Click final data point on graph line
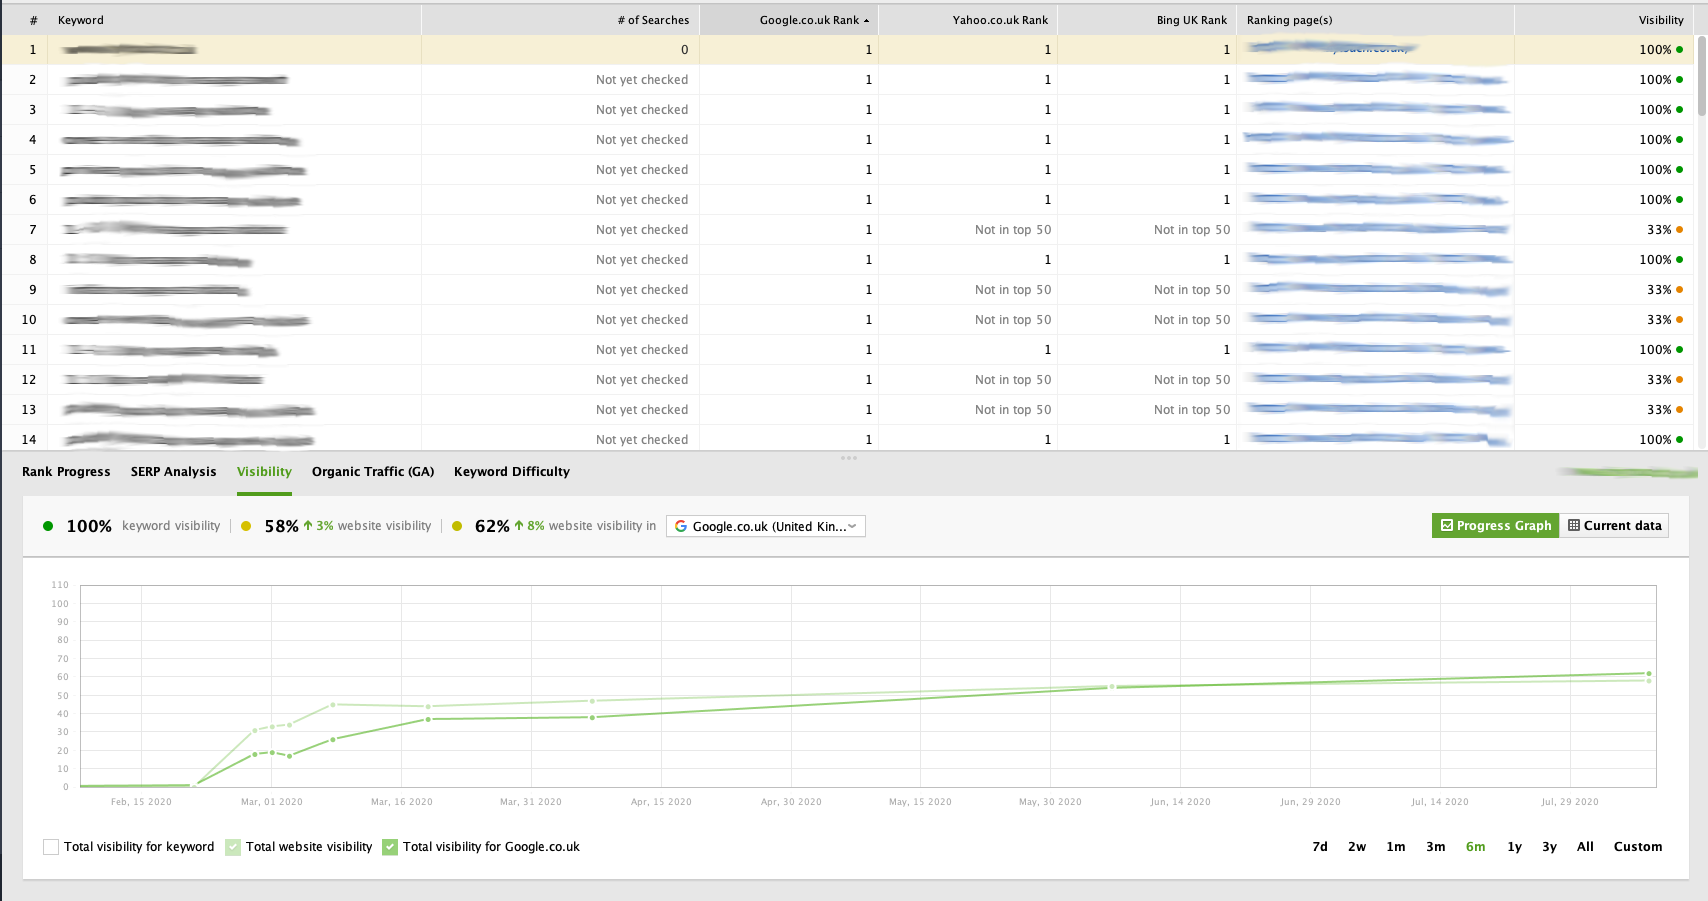Screen dimensions: 1708x901 1649,674
